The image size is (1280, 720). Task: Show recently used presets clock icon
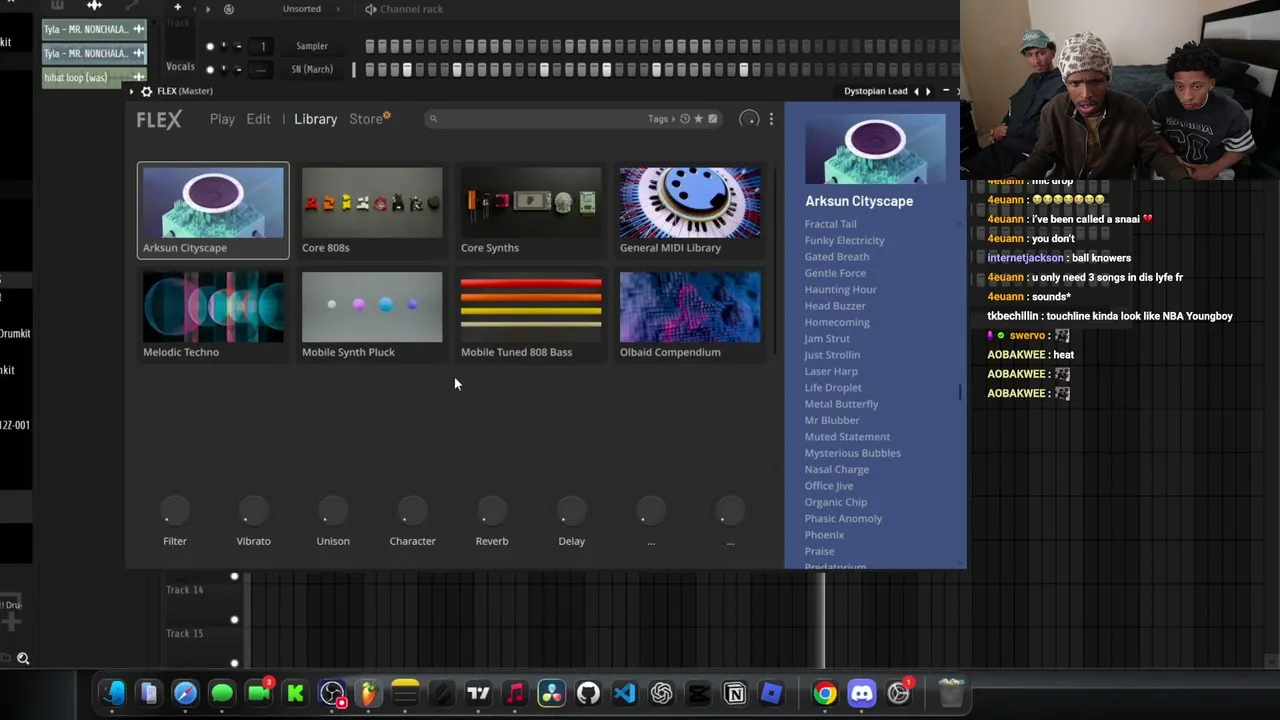685,119
